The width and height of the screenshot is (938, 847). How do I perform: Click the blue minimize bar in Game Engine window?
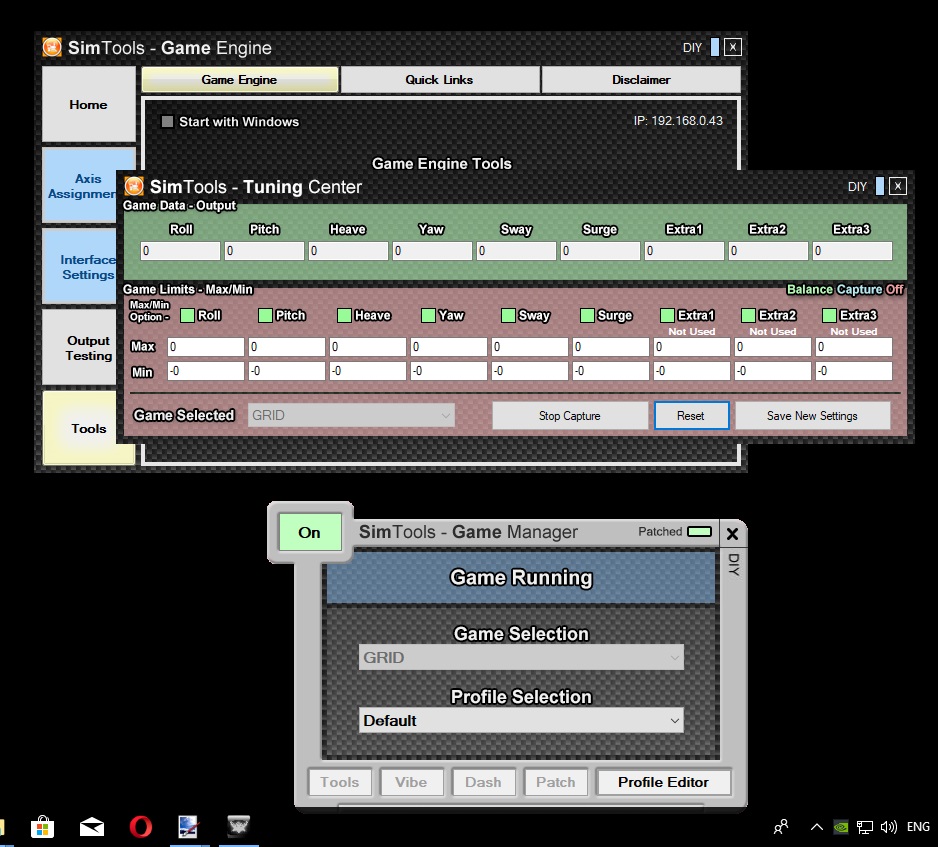pyautogui.click(x=714, y=47)
